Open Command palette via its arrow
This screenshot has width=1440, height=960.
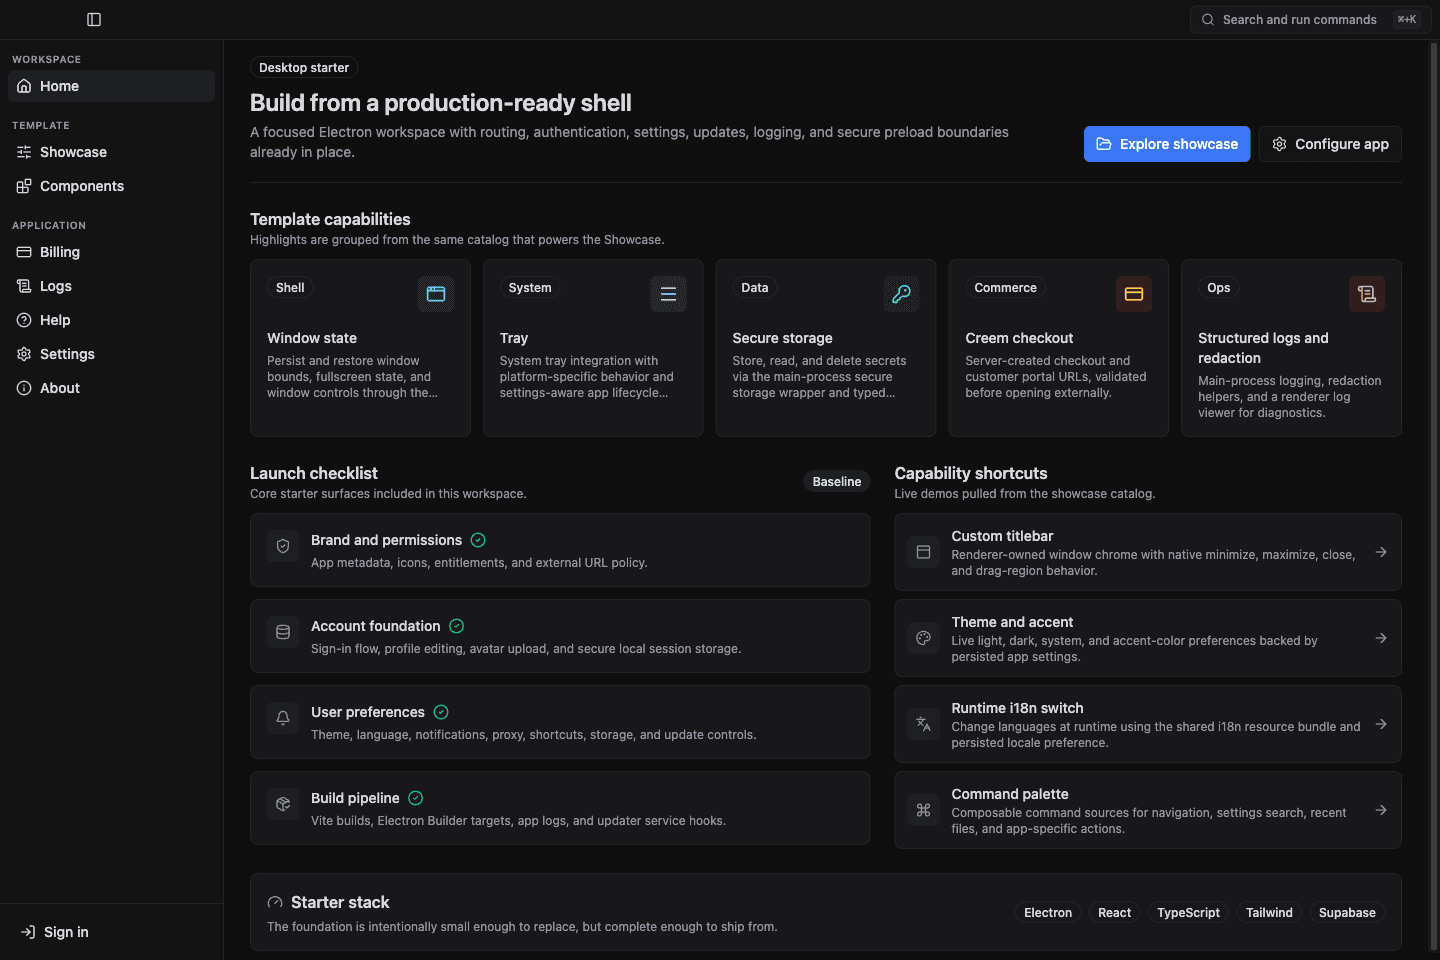click(x=1381, y=810)
